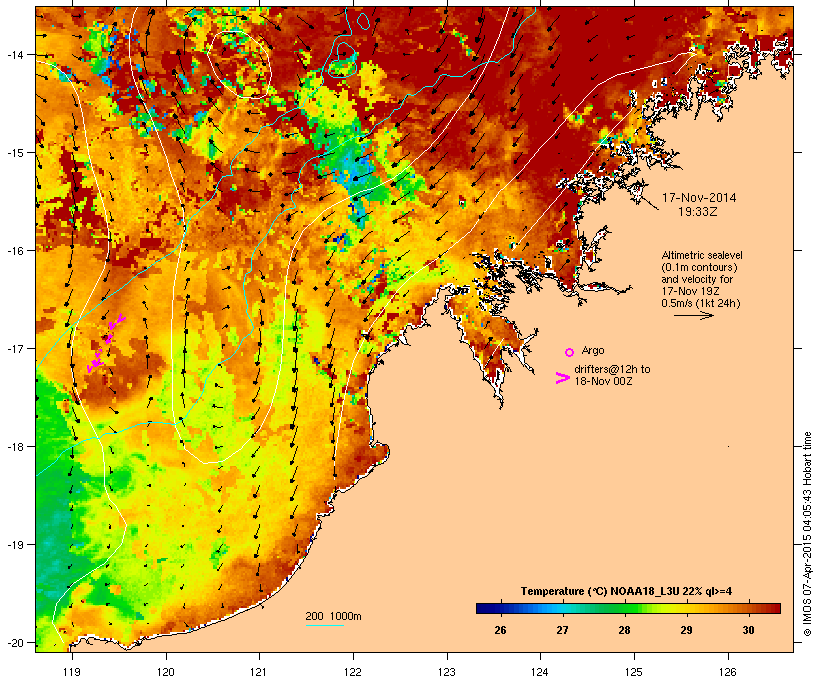Click the magenta drifter track markers on map
The image size is (820, 680).
coord(106,343)
